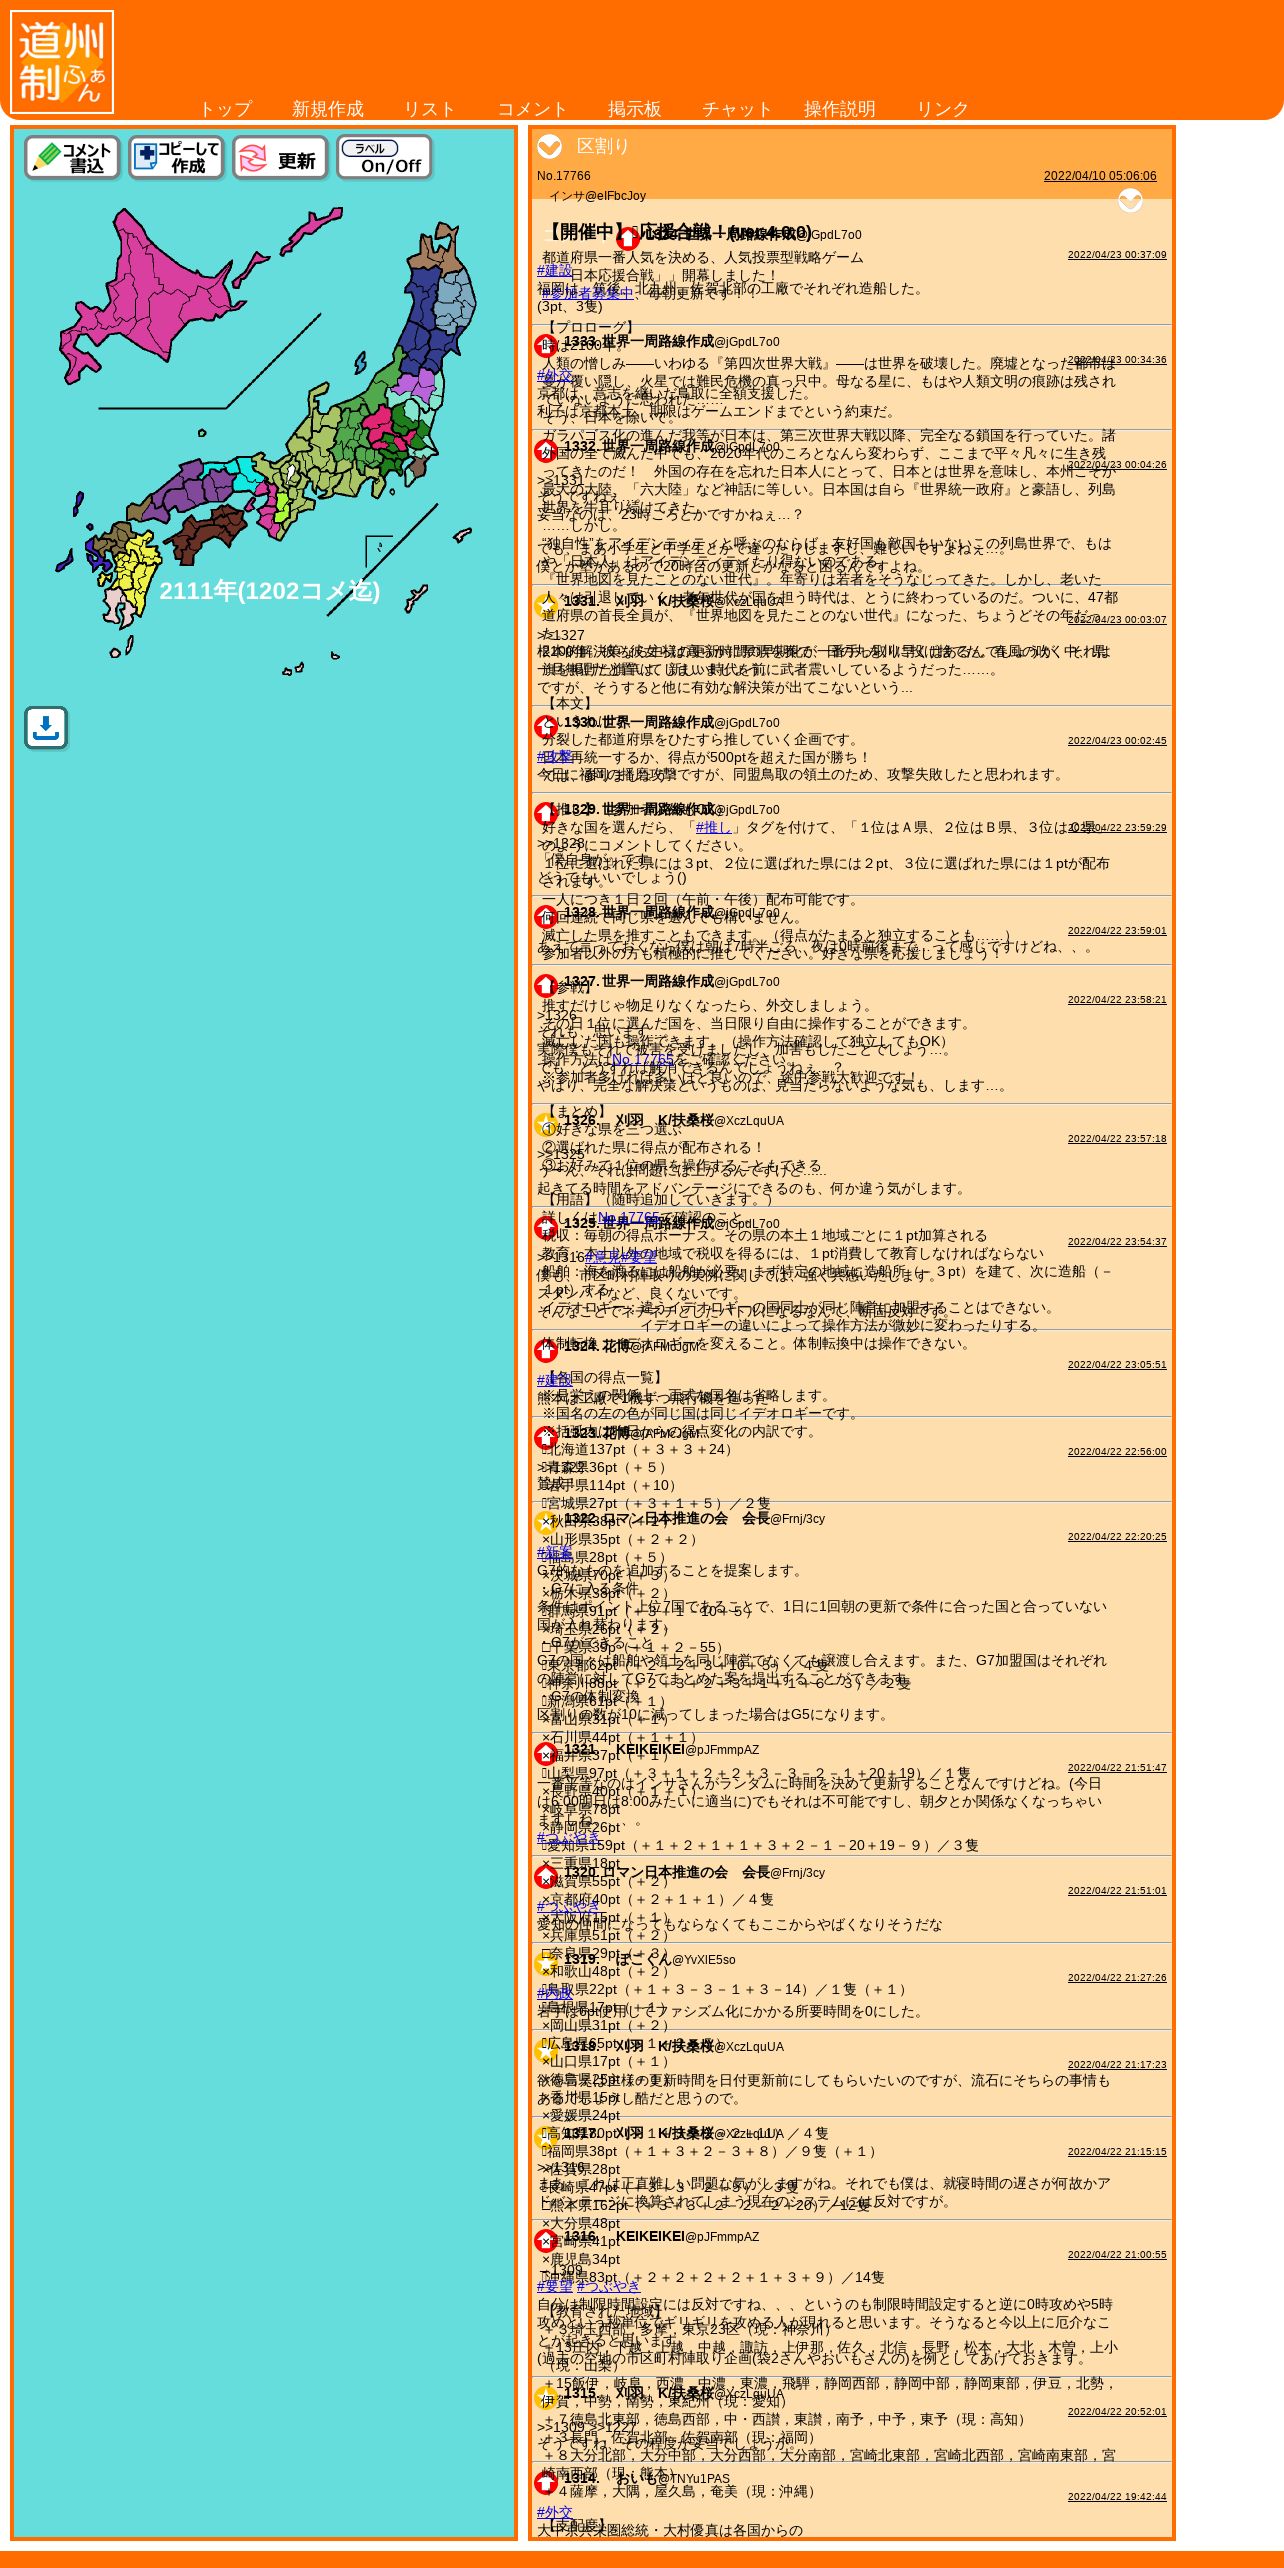This screenshot has height=2568, width=1284.
Task: Click red arrow icon beside comment 1325
Action: pos(545,1227)
